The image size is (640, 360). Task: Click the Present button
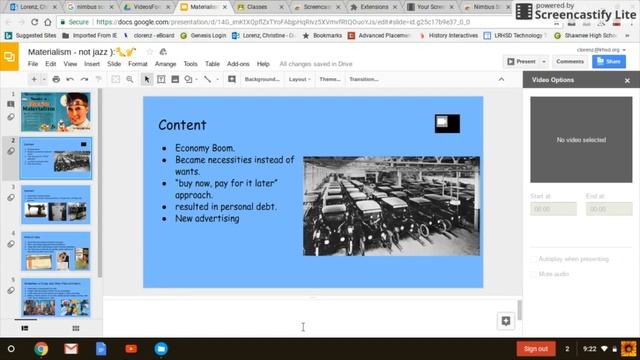tap(522, 62)
